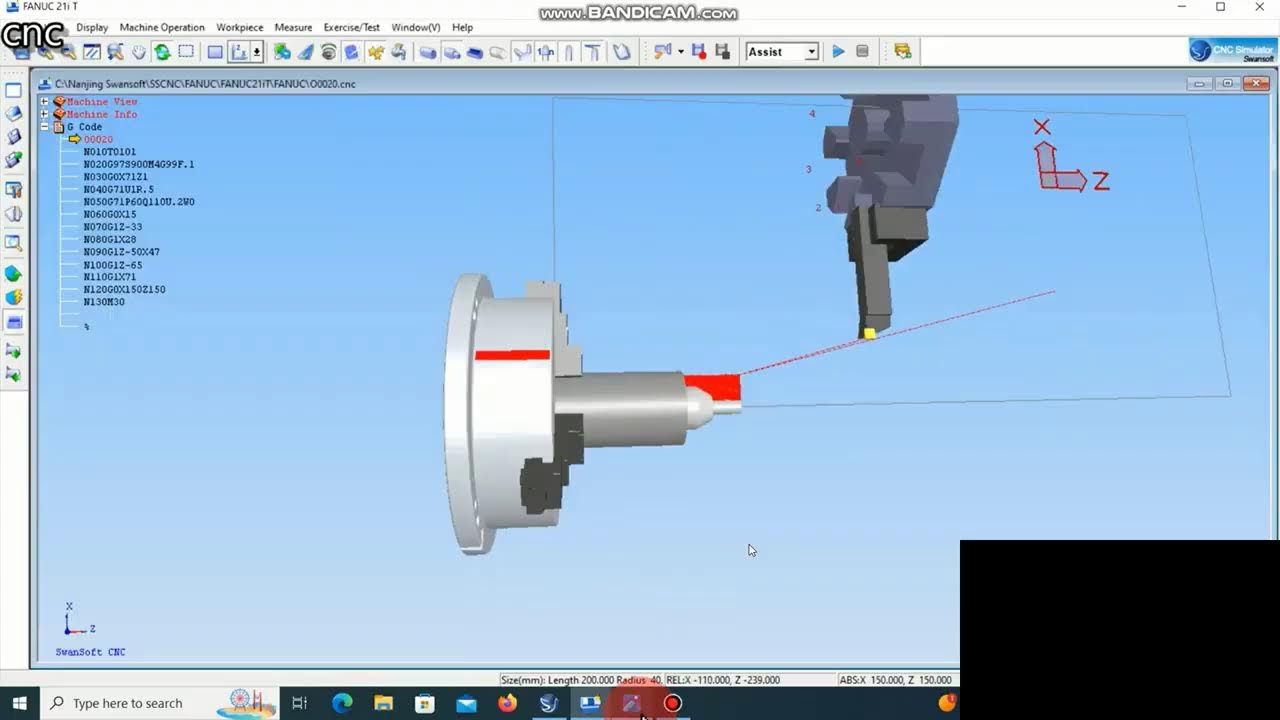Click the sidebar sphere with lightning icon

tap(13, 297)
